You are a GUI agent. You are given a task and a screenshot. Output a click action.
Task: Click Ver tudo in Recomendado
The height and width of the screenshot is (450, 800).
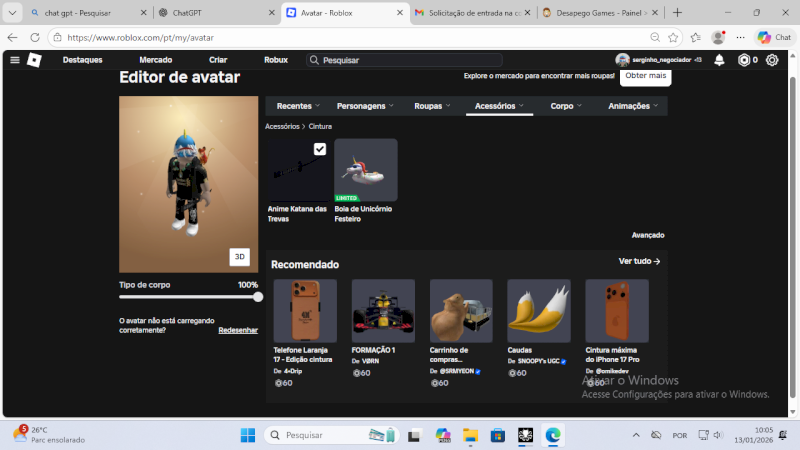click(639, 261)
